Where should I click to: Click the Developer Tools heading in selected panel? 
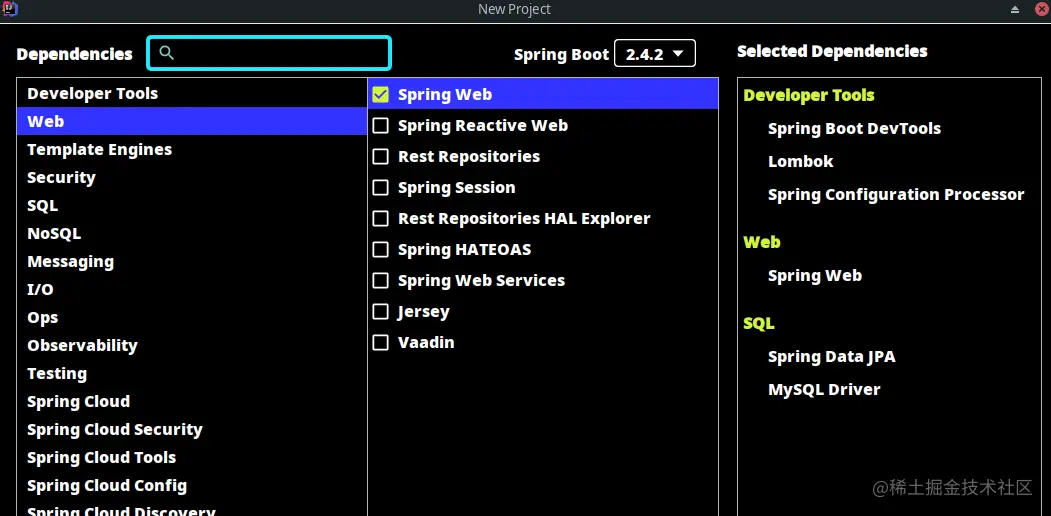point(809,96)
